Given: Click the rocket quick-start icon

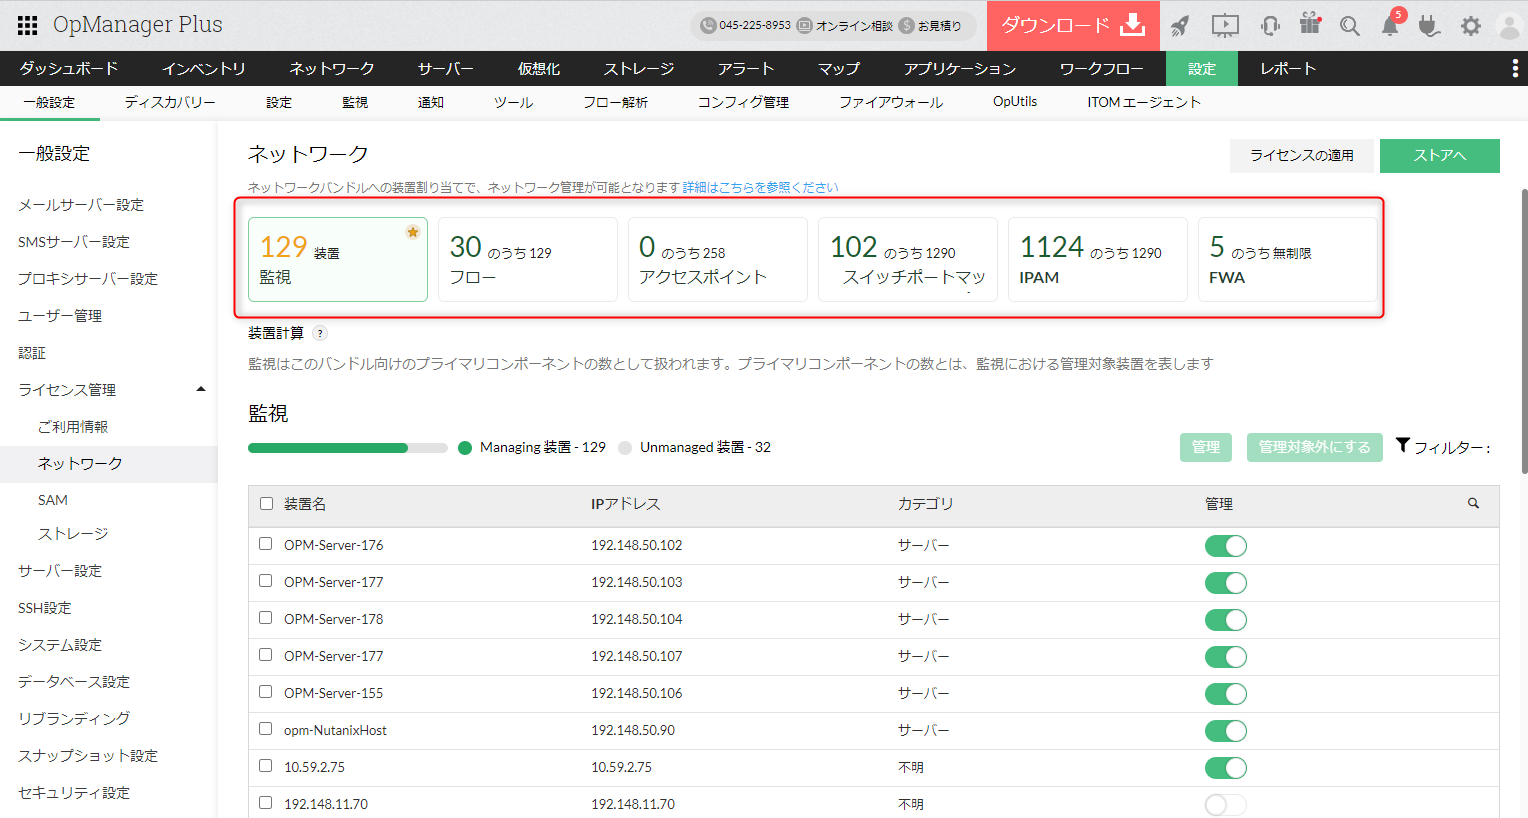Looking at the screenshot, I should (x=1180, y=26).
